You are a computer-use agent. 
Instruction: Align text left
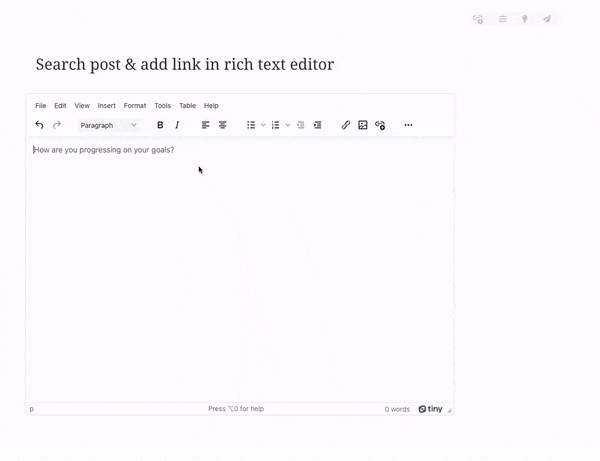pyautogui.click(x=205, y=125)
